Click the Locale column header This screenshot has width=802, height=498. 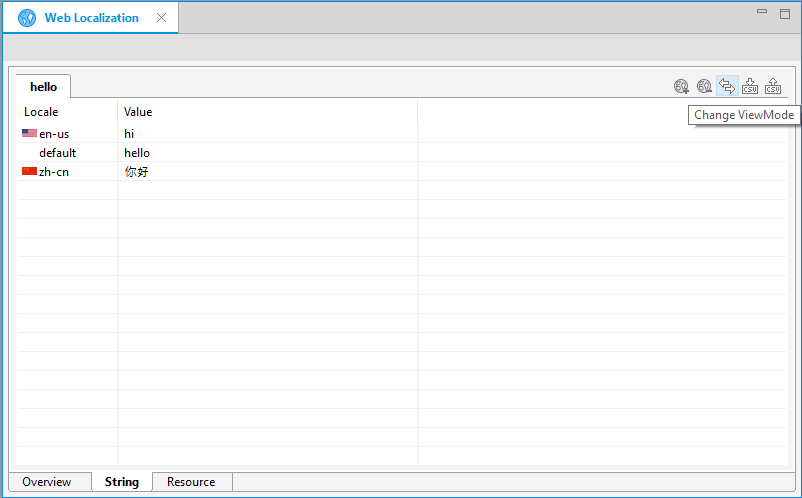(41, 112)
